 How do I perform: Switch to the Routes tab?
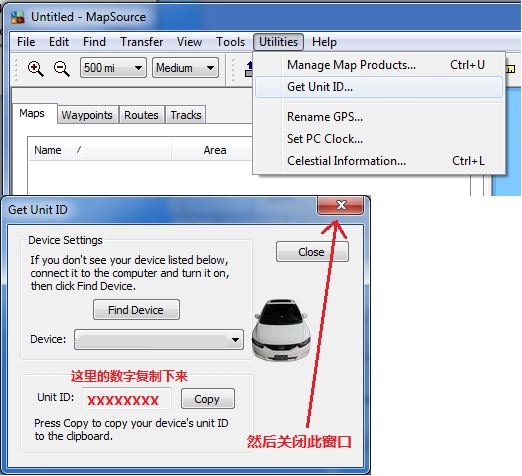coord(141,115)
